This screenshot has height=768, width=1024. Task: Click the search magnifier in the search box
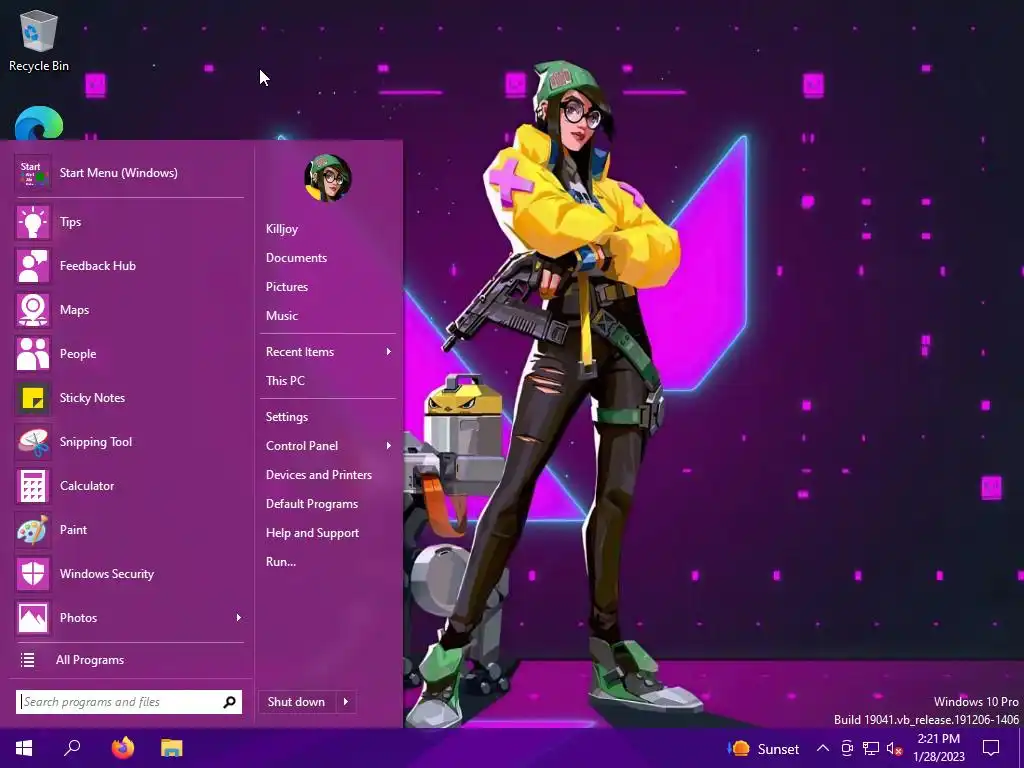tap(229, 702)
